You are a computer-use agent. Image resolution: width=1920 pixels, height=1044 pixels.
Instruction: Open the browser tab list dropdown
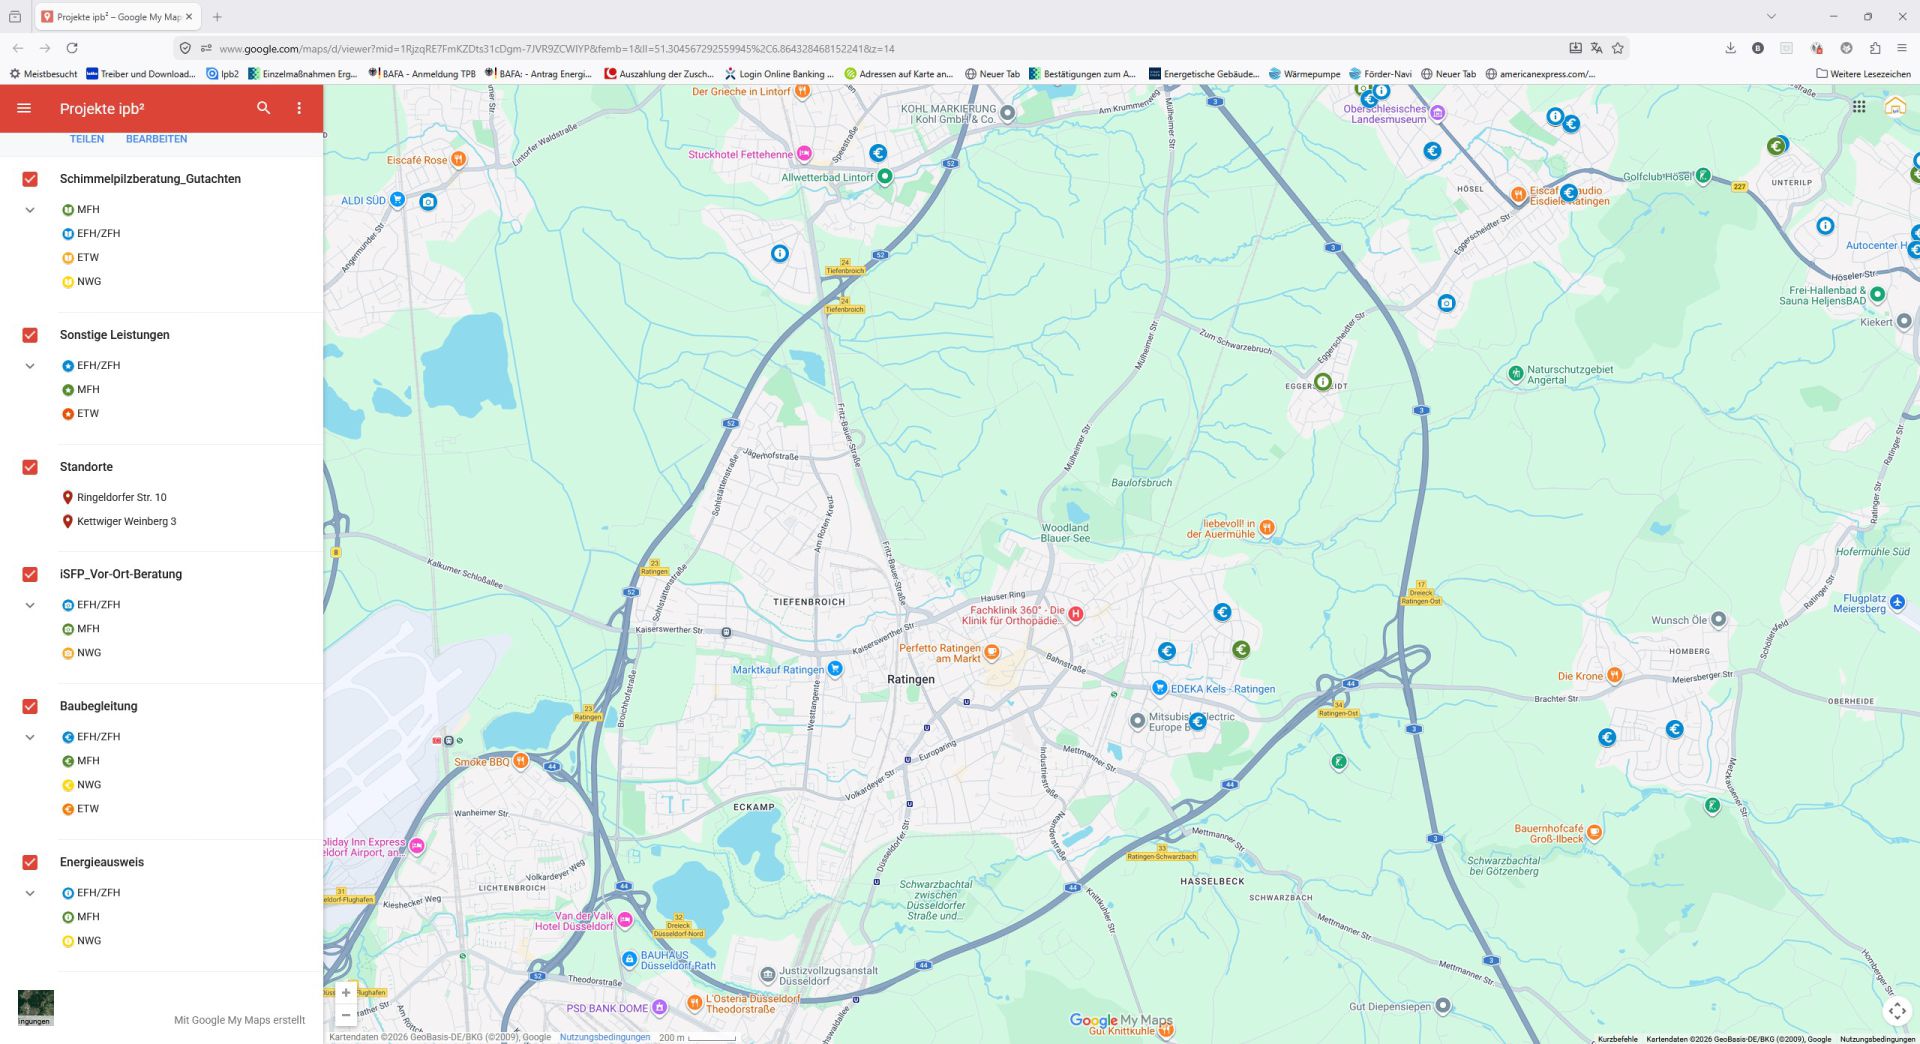click(x=1771, y=17)
